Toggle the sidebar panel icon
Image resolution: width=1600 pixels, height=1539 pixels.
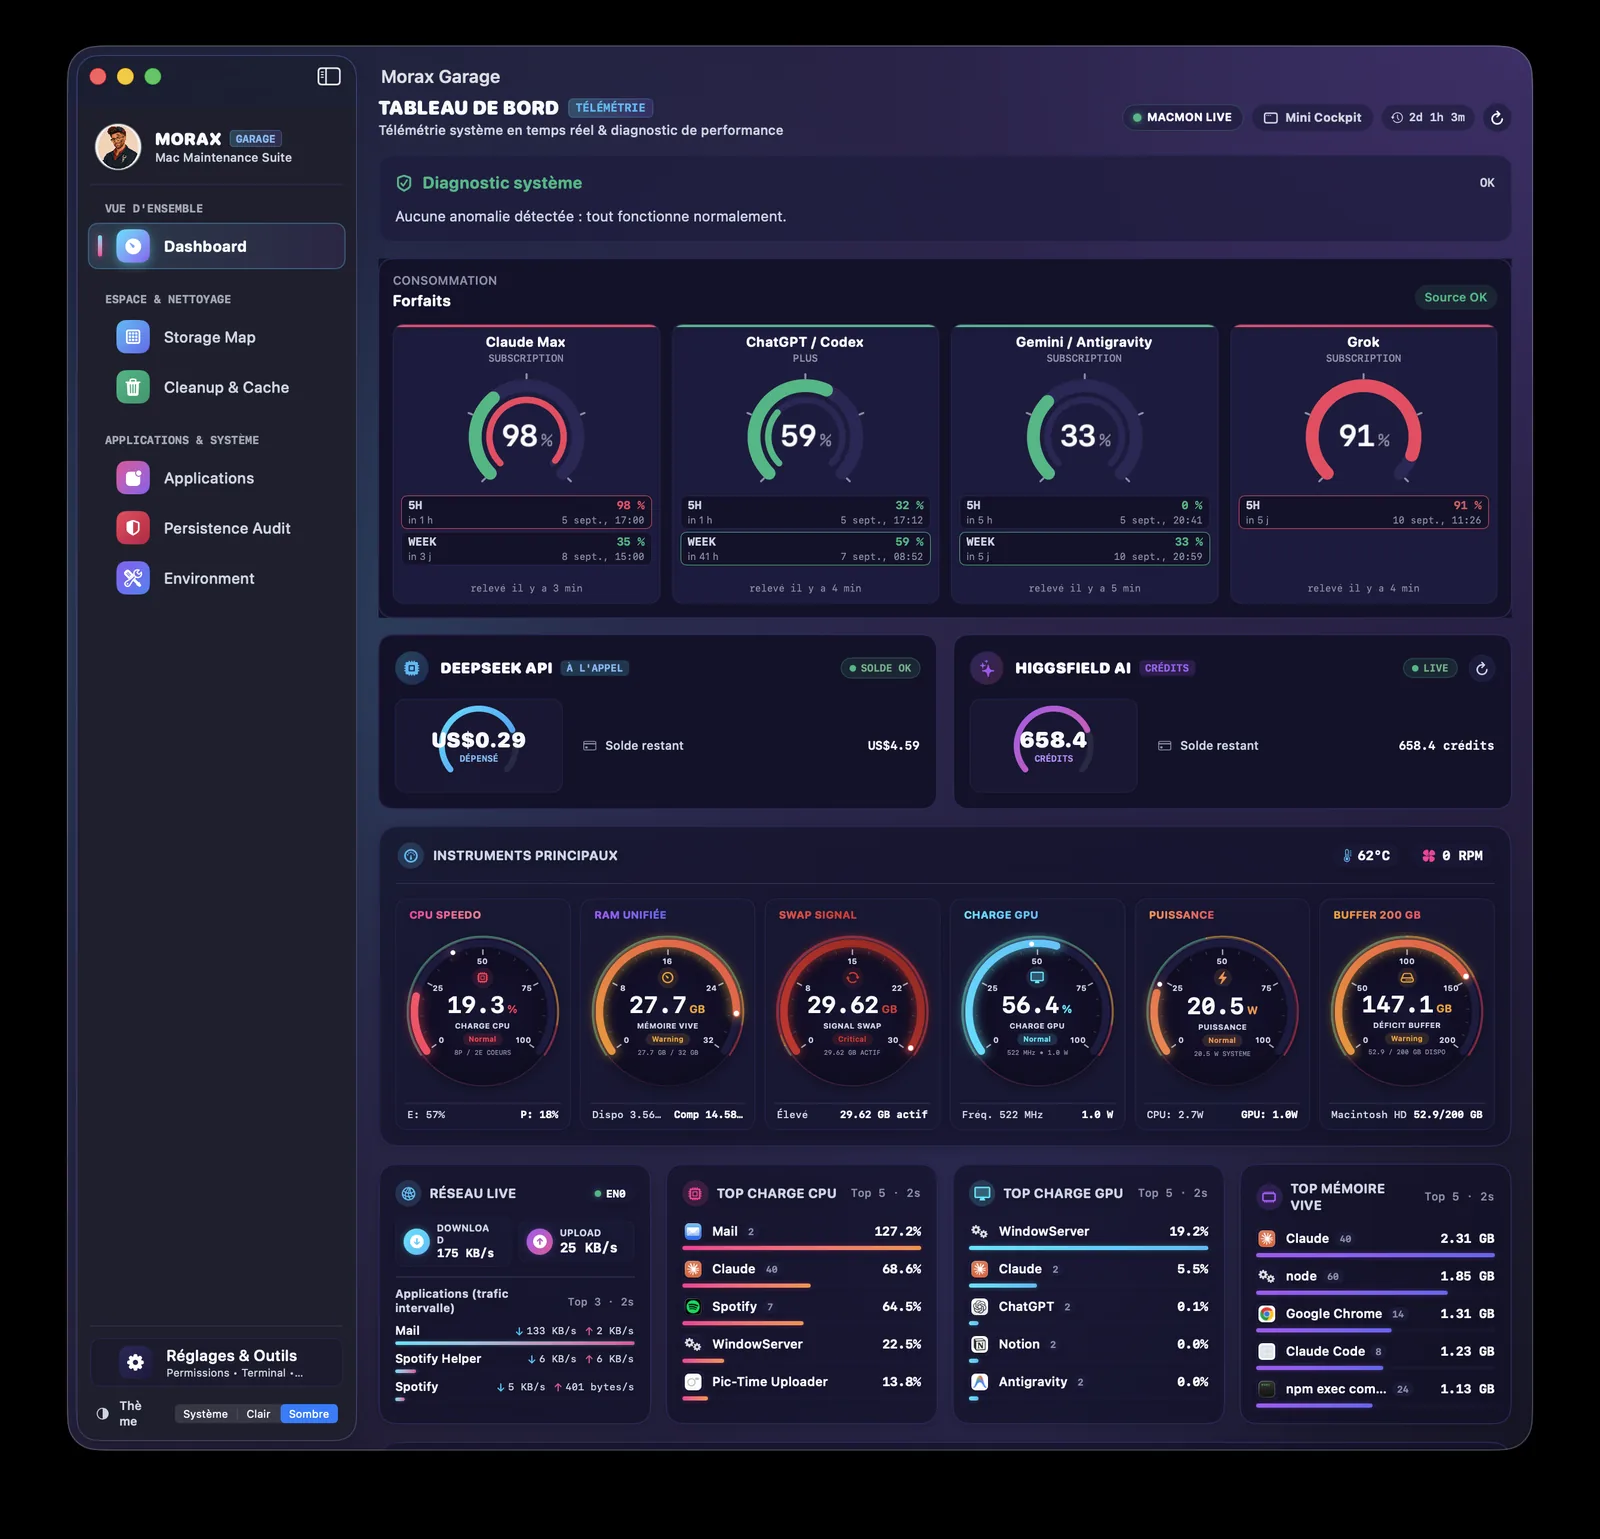coord(329,76)
